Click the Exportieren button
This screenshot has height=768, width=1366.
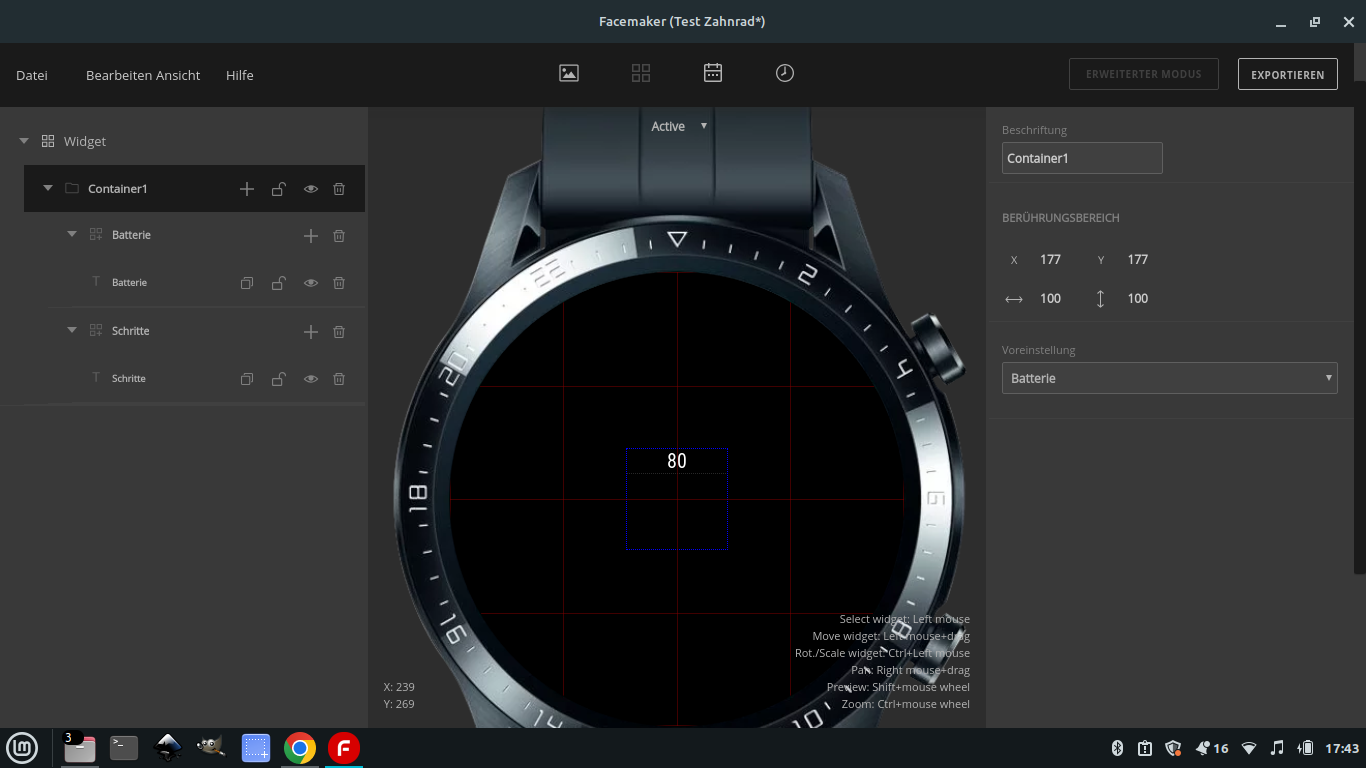click(x=1287, y=74)
